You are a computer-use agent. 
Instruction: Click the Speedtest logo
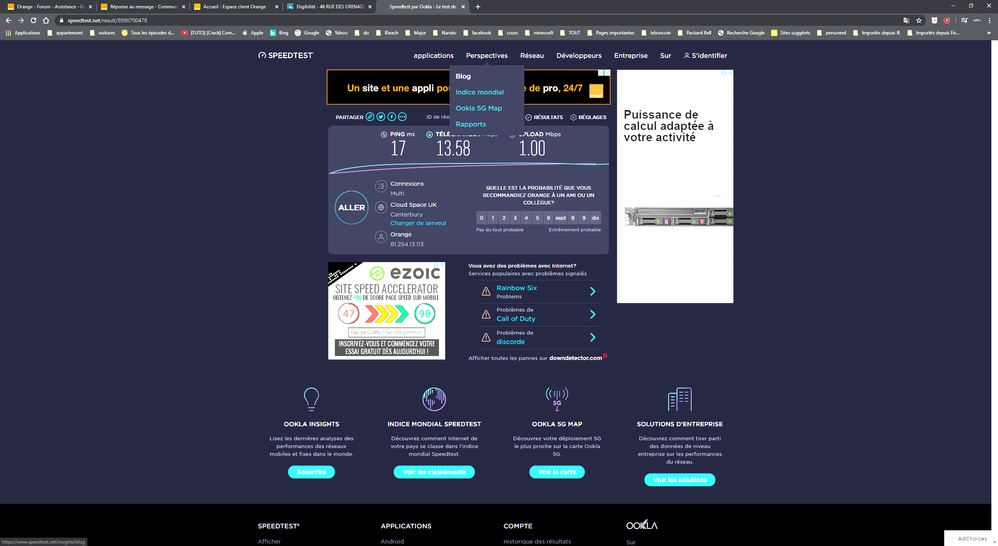[285, 55]
